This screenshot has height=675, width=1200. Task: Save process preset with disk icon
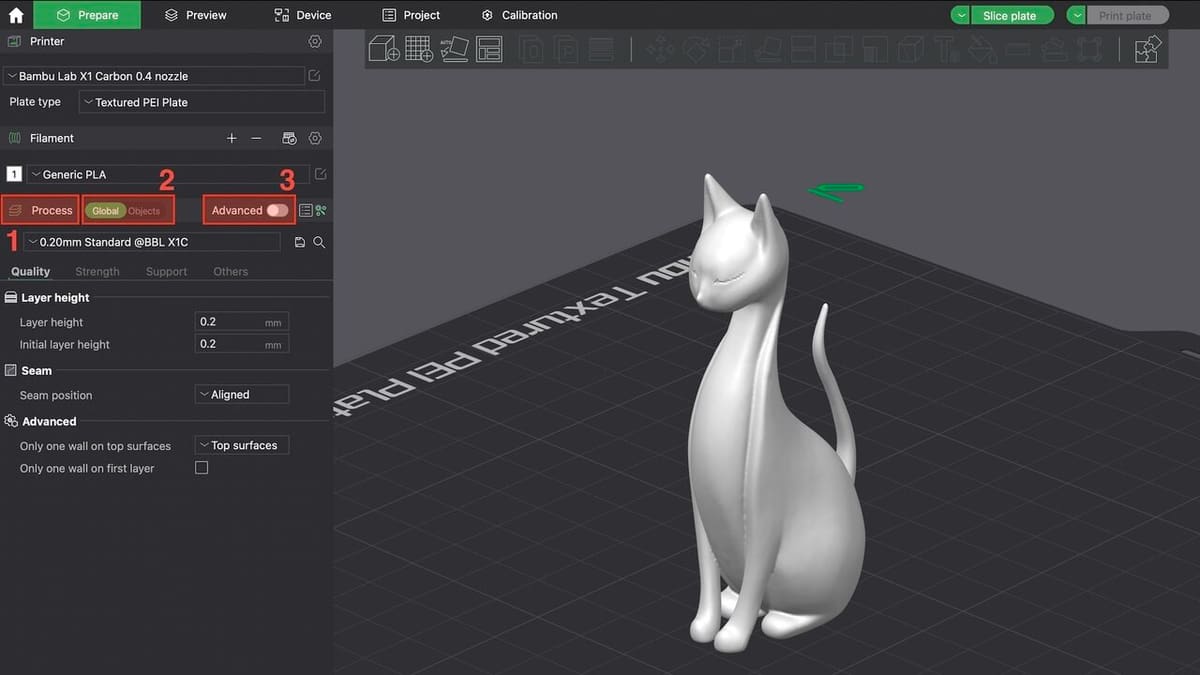300,242
